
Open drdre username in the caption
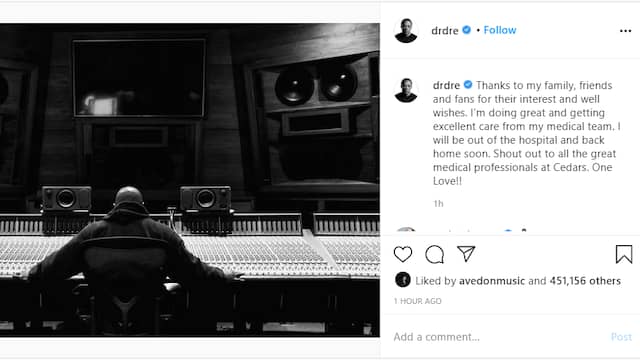click(x=447, y=85)
